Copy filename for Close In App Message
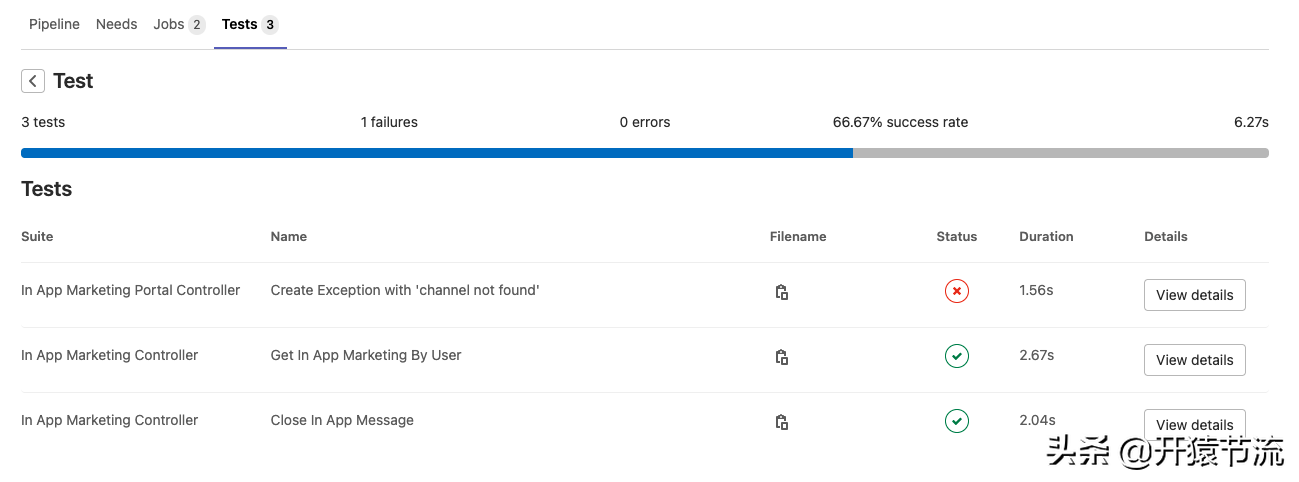 pyautogui.click(x=782, y=422)
